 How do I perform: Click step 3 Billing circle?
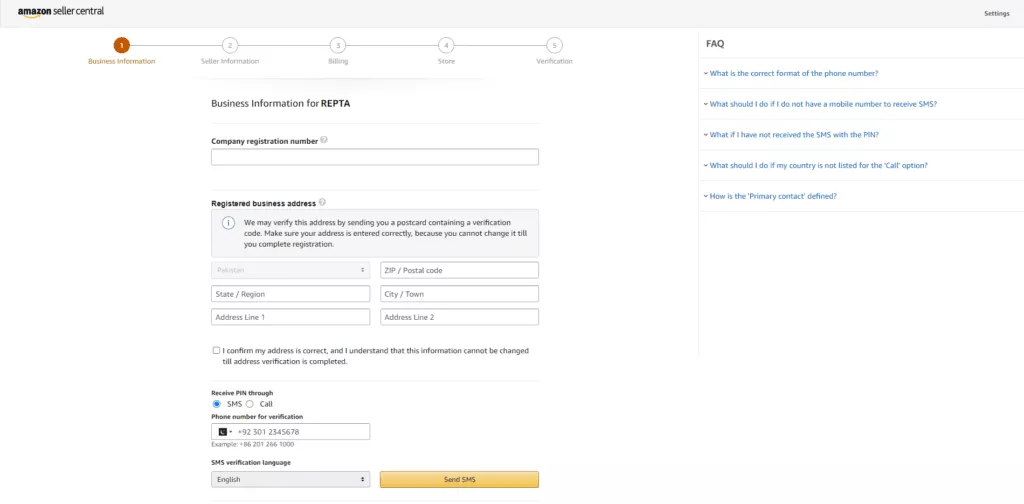[x=338, y=45]
